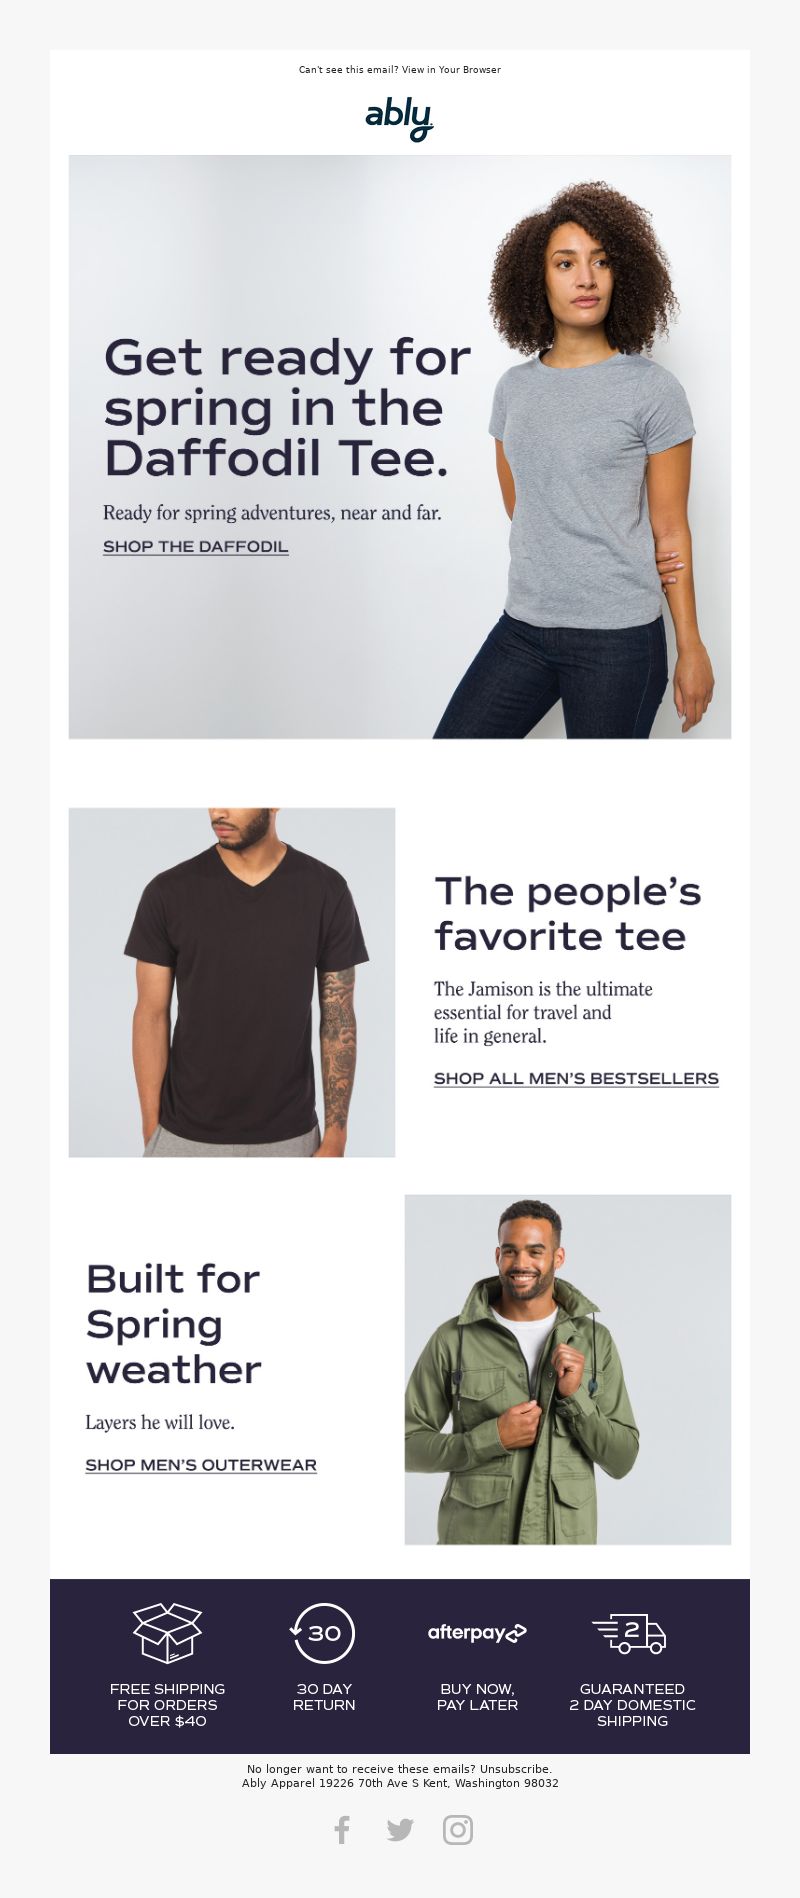
Task: Click the black V-neck tee photo
Action: tap(232, 983)
